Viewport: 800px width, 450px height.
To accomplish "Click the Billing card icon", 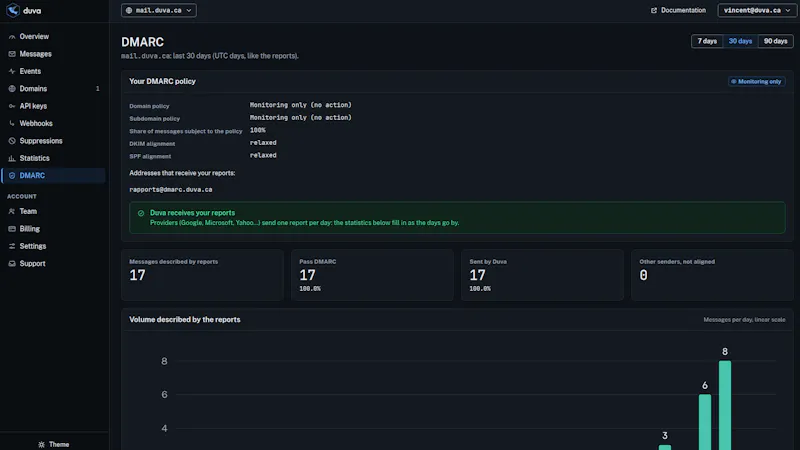I will (x=12, y=229).
